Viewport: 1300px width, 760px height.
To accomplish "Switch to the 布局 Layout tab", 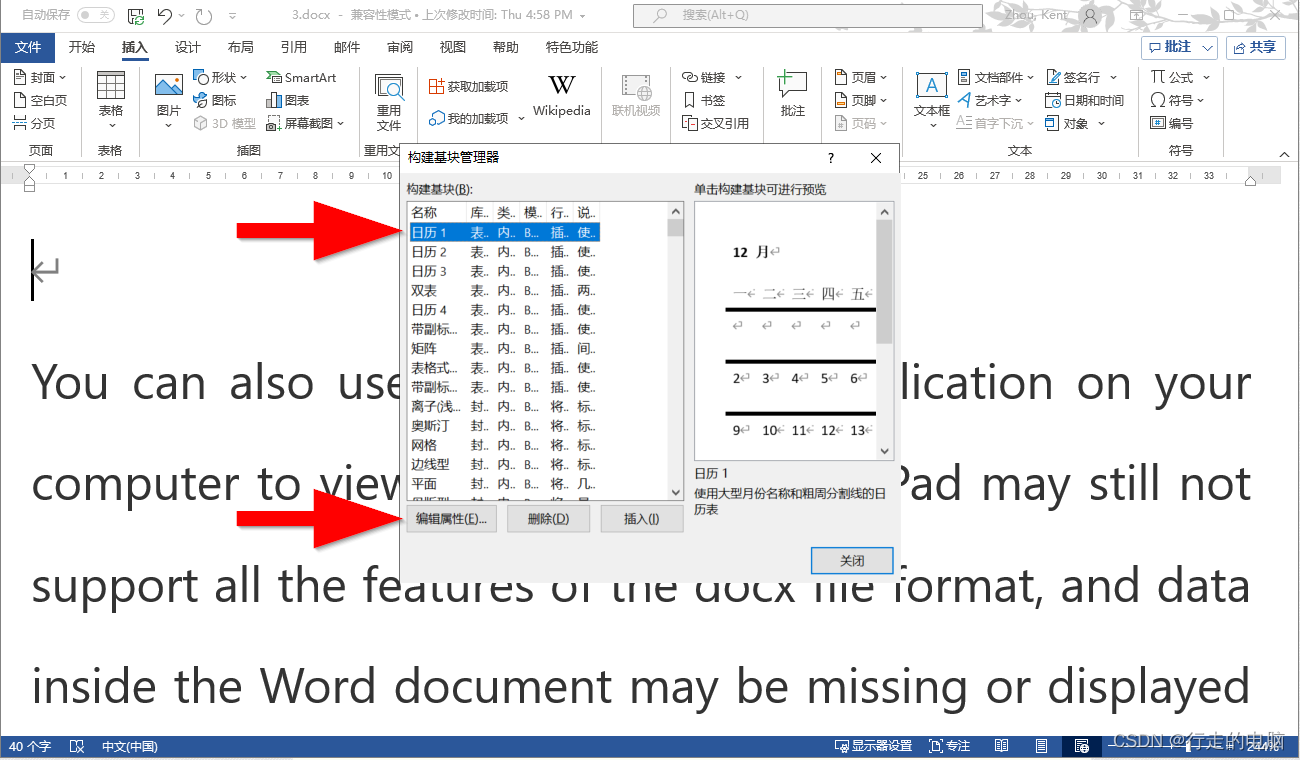I will (x=240, y=47).
